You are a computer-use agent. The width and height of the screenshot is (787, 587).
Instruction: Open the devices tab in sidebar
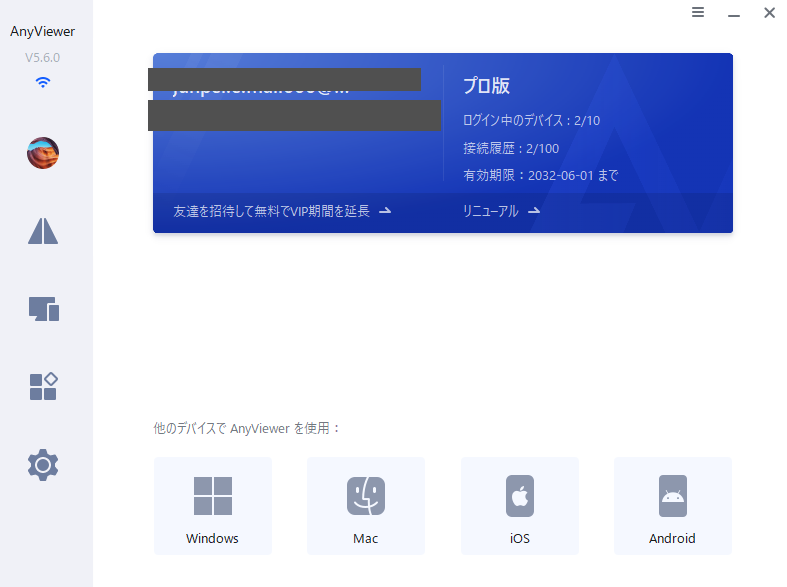pos(44,309)
